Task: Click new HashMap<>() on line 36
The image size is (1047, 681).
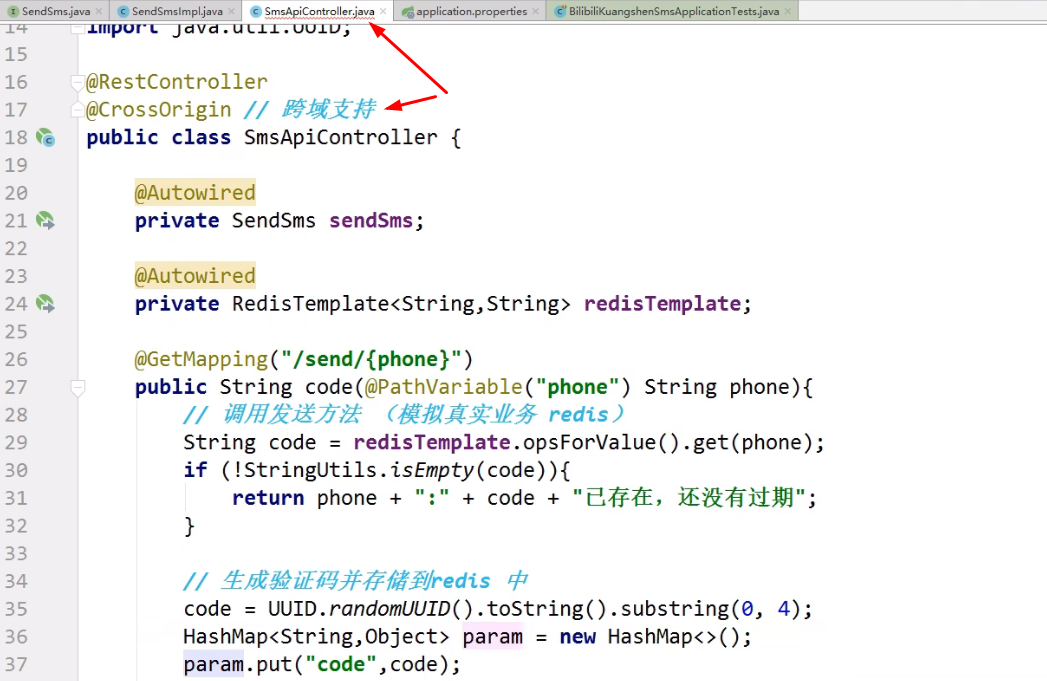Action: point(650,637)
